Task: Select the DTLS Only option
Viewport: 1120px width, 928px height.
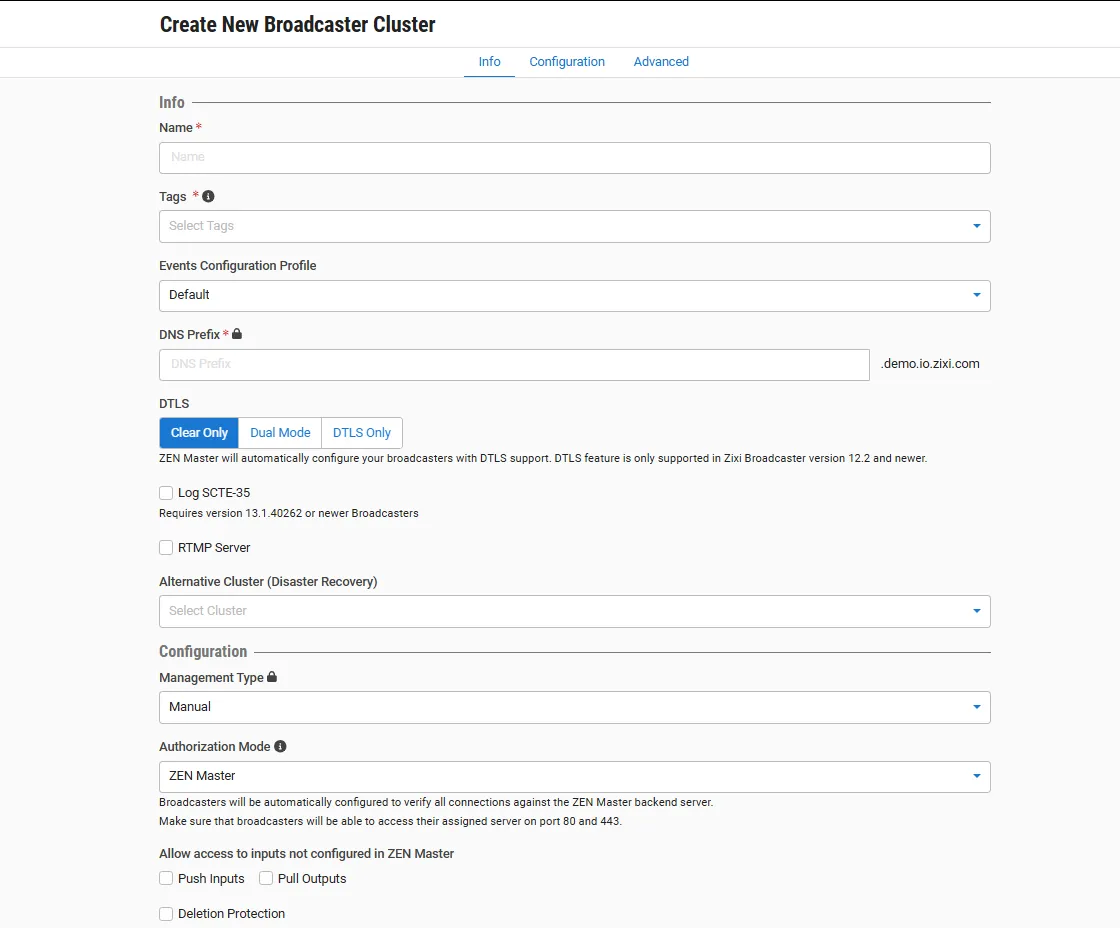Action: (362, 433)
